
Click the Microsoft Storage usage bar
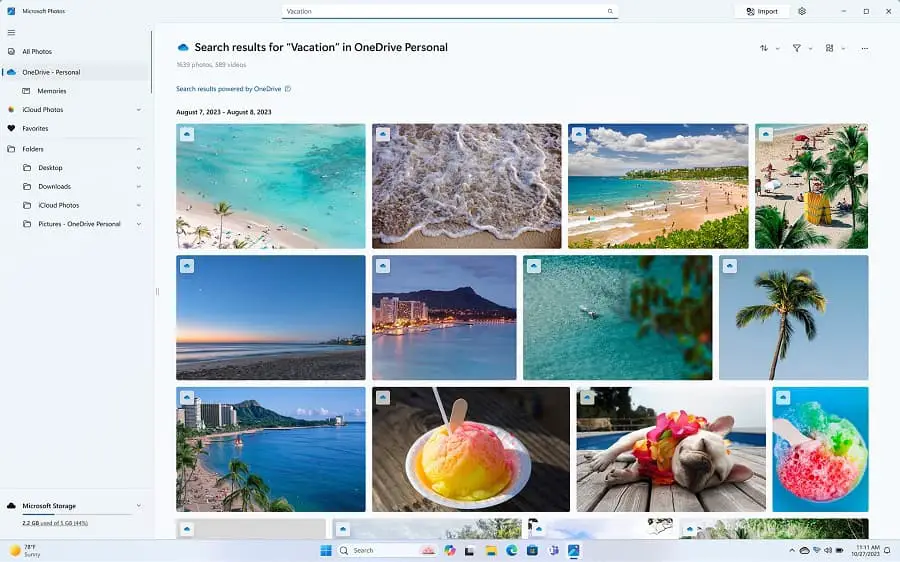pos(78,515)
